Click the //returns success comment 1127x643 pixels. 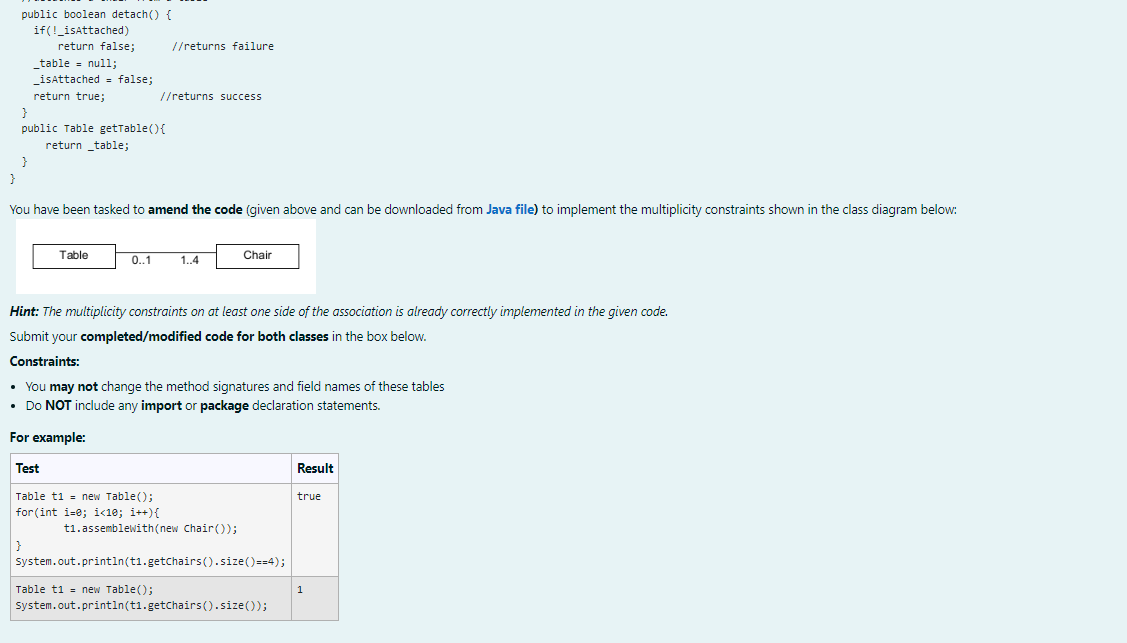pos(212,95)
